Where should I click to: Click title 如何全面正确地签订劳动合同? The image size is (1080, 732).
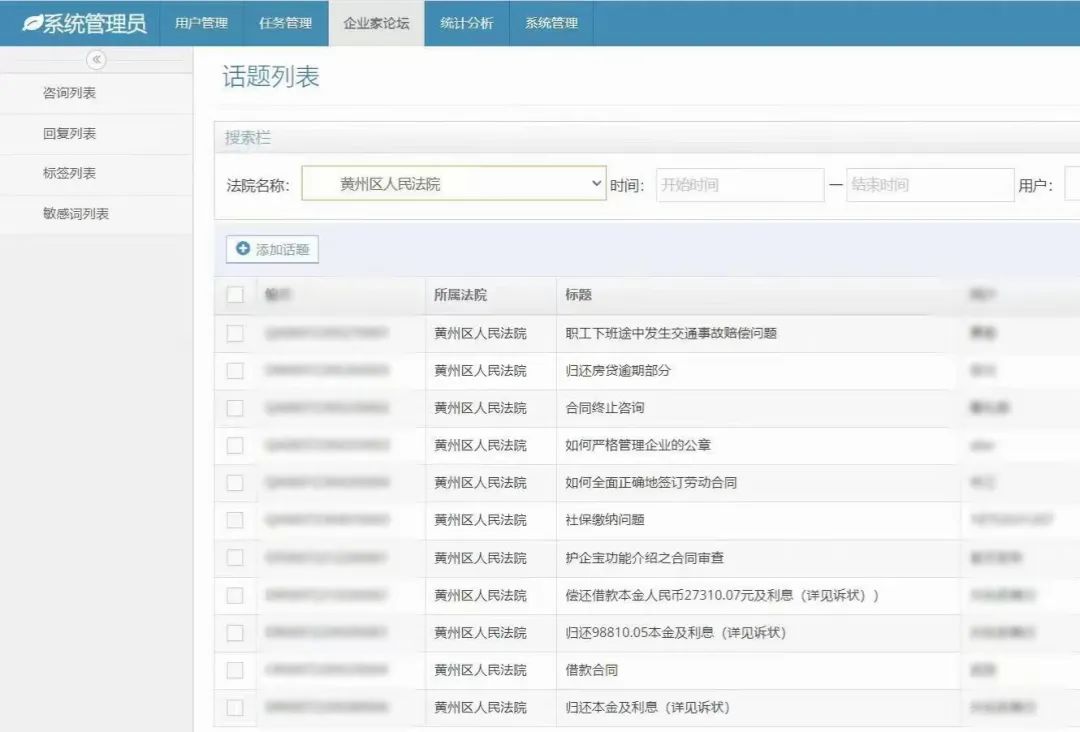(651, 483)
